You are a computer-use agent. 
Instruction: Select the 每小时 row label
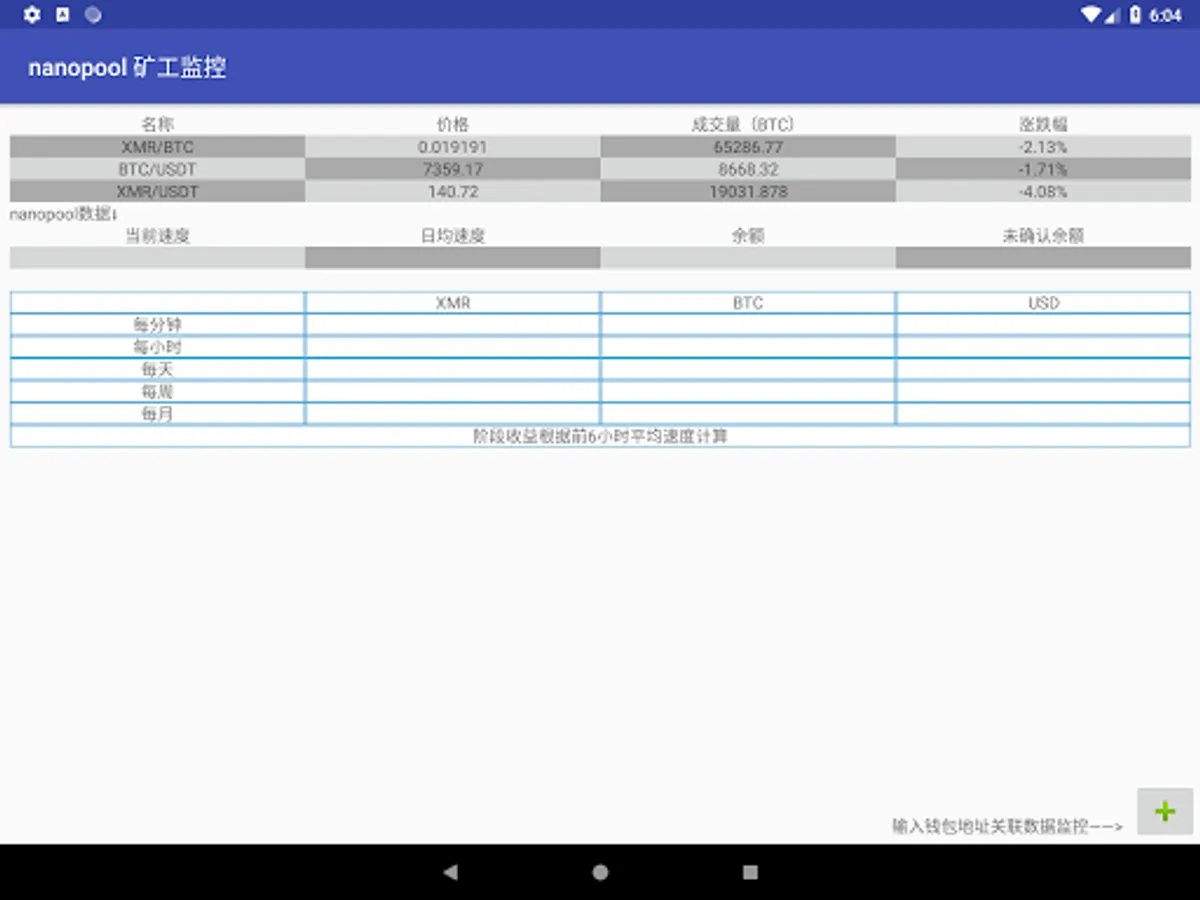coord(157,347)
